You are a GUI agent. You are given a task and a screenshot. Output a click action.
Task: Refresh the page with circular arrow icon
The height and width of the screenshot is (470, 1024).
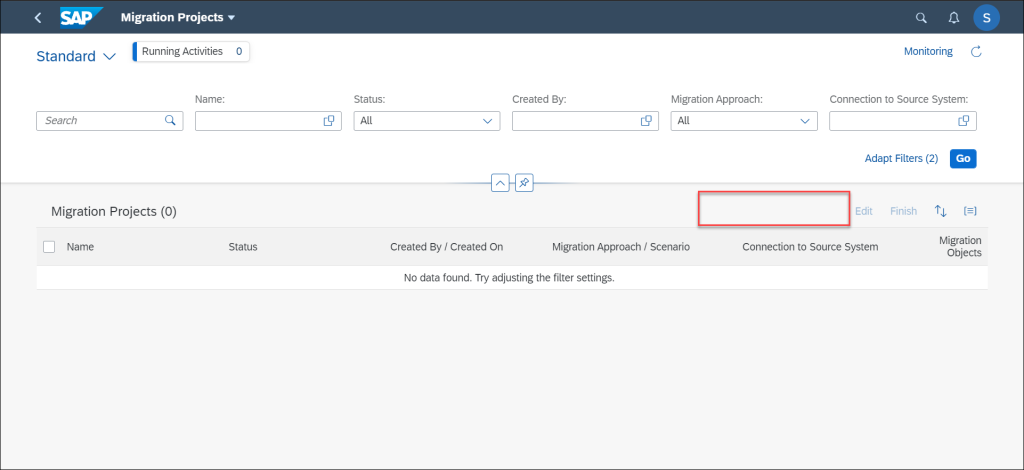point(976,52)
